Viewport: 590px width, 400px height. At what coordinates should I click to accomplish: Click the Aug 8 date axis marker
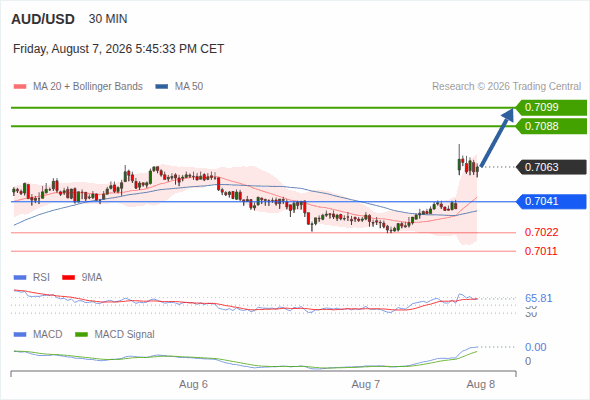point(481,384)
